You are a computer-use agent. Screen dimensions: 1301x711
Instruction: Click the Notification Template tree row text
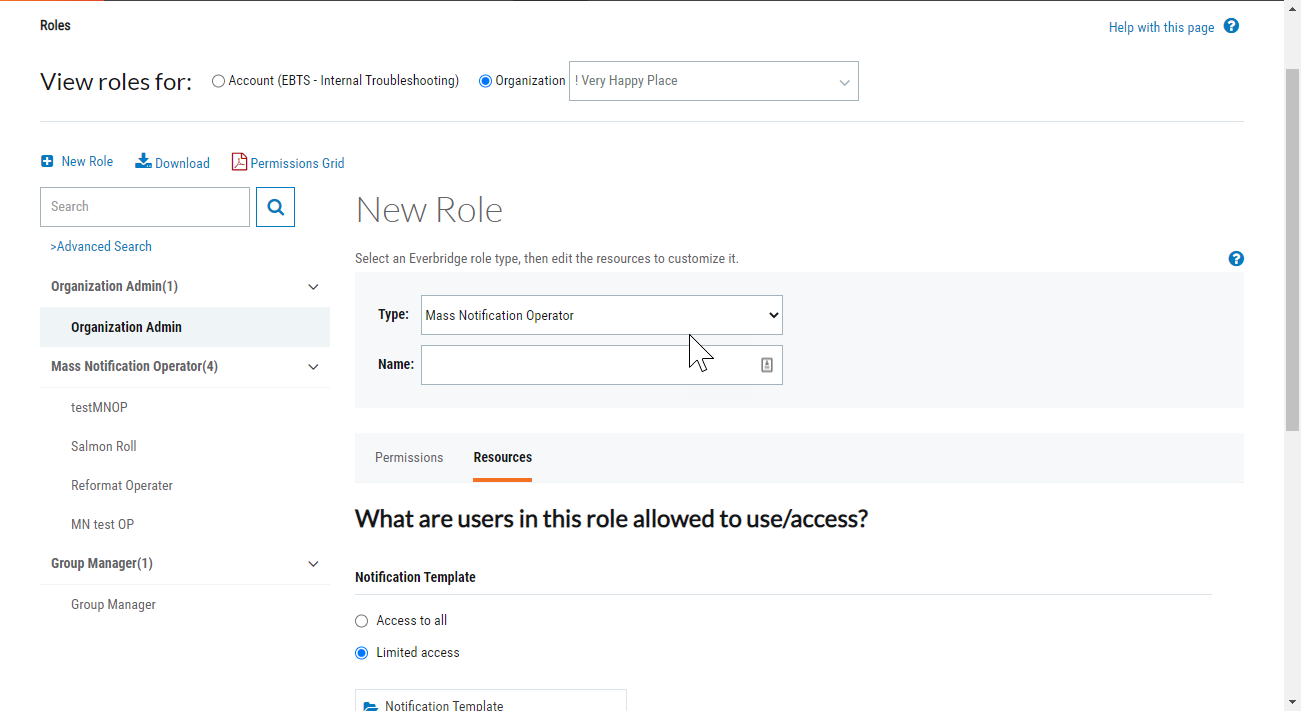pyautogui.click(x=444, y=705)
